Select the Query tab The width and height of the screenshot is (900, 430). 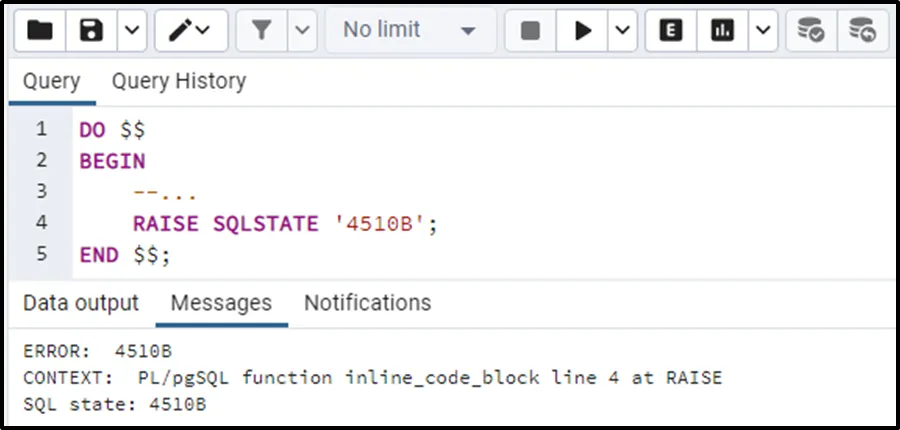pyautogui.click(x=52, y=82)
